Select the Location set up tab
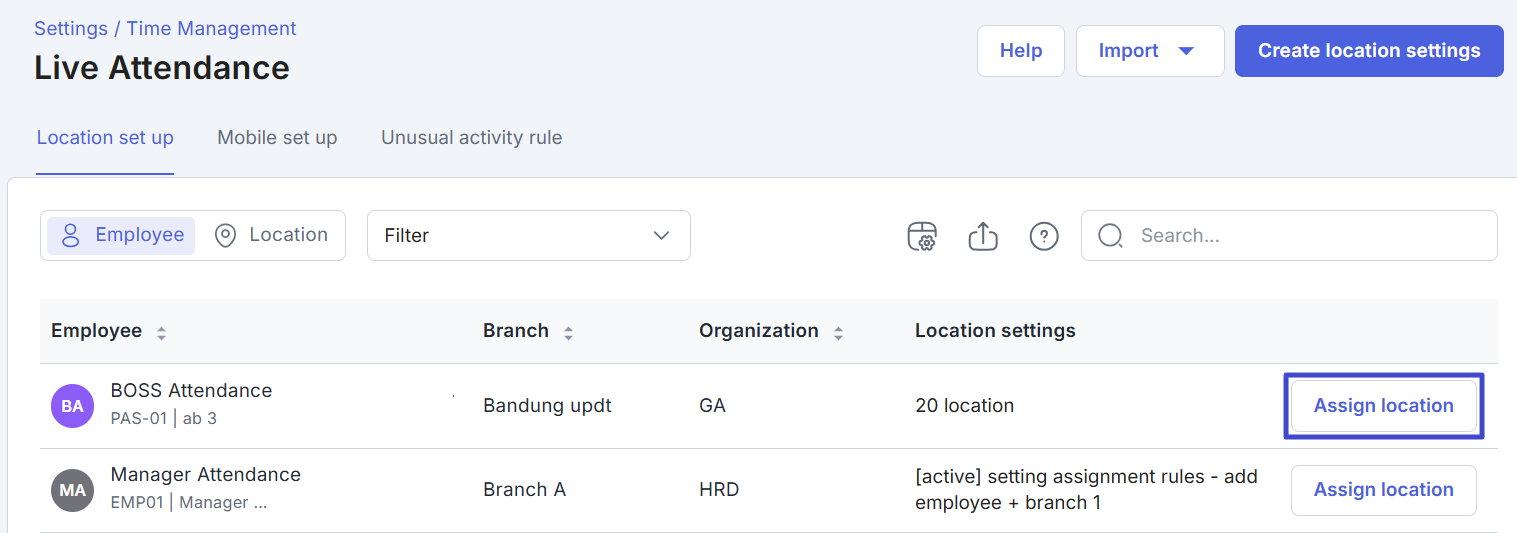Screen dimensions: 1517x533 click(105, 138)
